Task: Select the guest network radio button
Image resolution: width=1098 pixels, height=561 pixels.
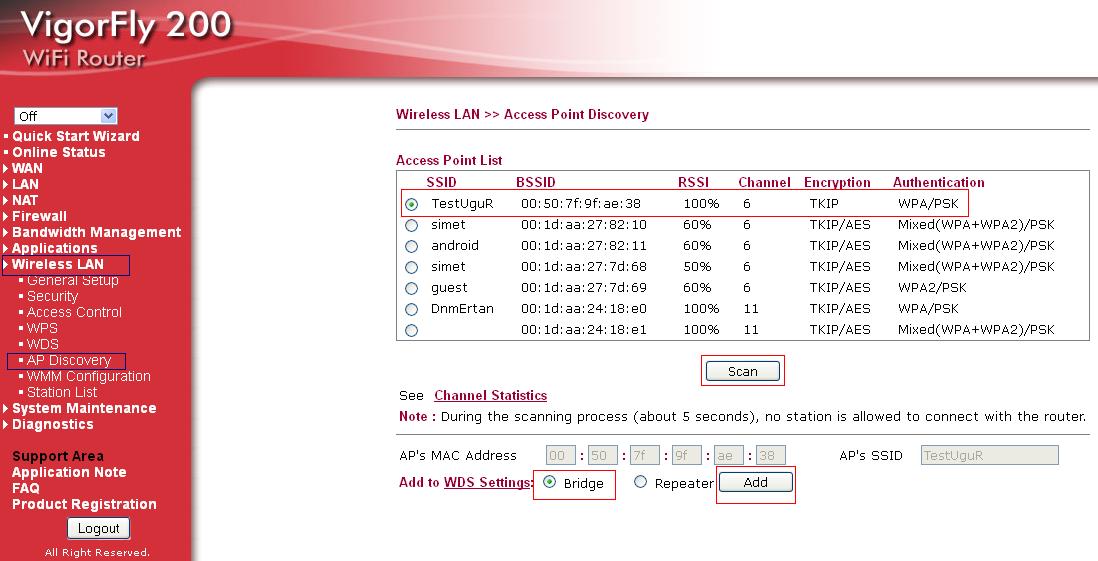Action: tap(411, 288)
